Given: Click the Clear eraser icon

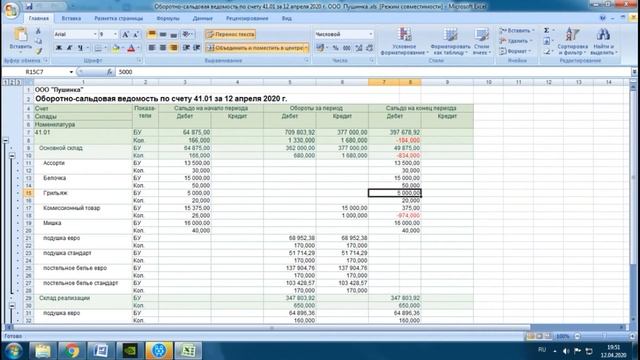Looking at the screenshot, I should tap(547, 51).
